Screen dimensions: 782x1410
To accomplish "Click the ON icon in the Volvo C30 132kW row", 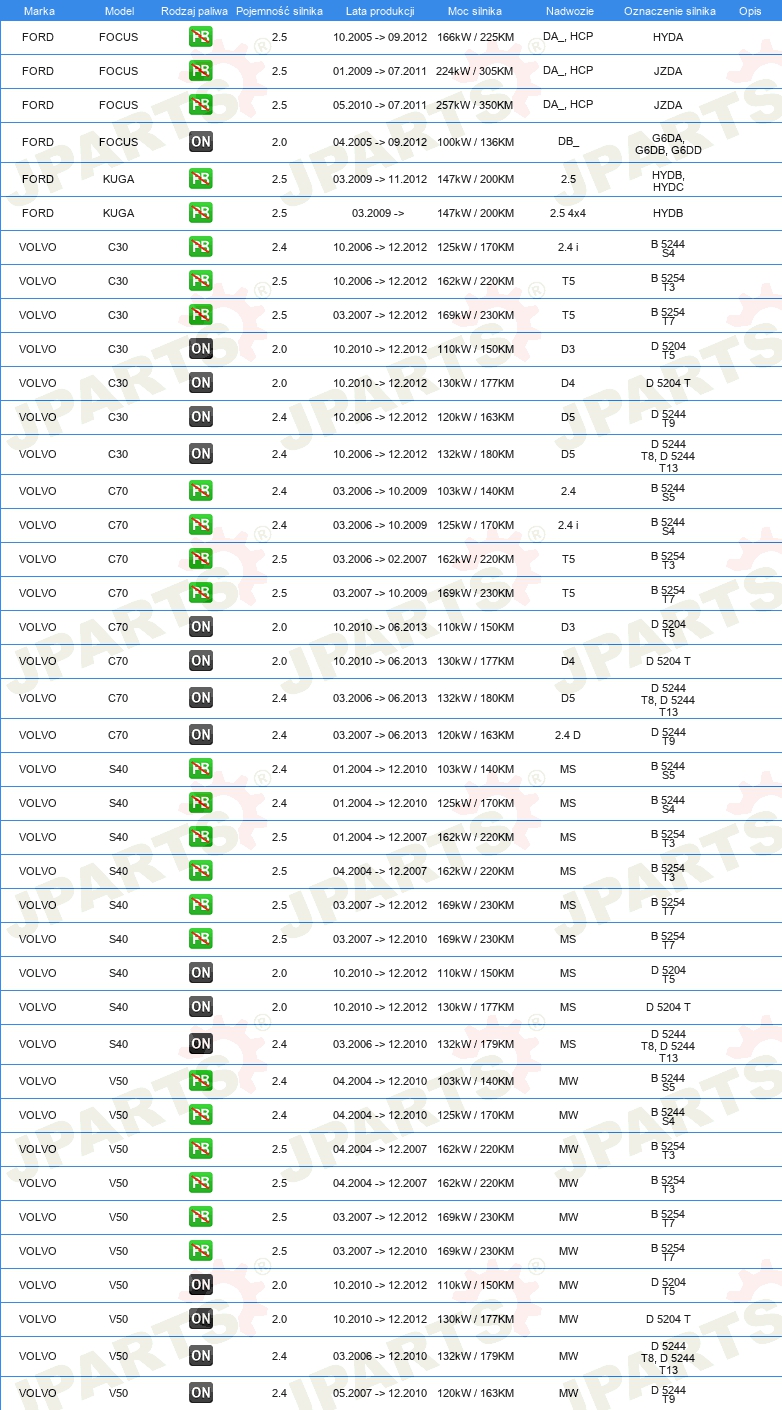I will click(201, 454).
